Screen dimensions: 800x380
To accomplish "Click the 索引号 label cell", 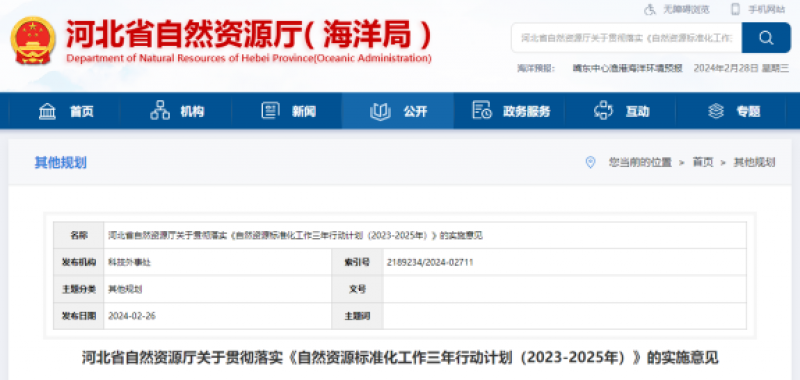I will tap(357, 262).
